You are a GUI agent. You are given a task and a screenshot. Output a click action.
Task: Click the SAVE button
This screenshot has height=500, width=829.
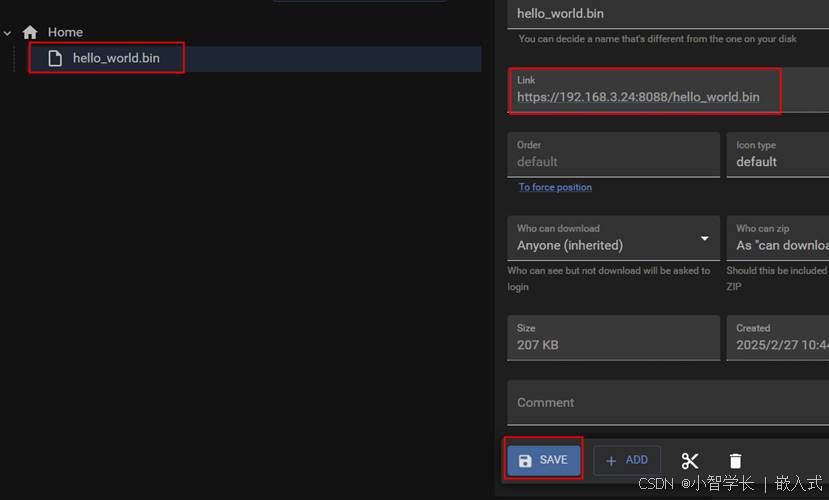[544, 460]
